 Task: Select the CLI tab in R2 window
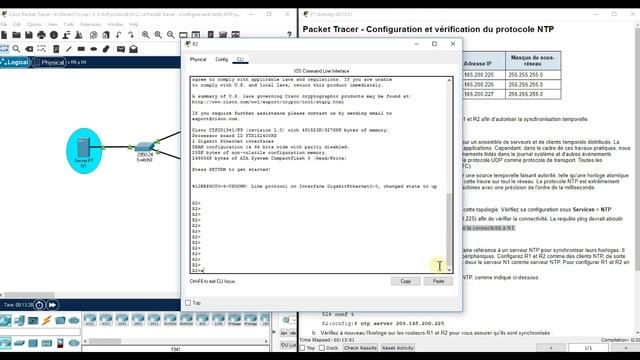[x=240, y=60]
